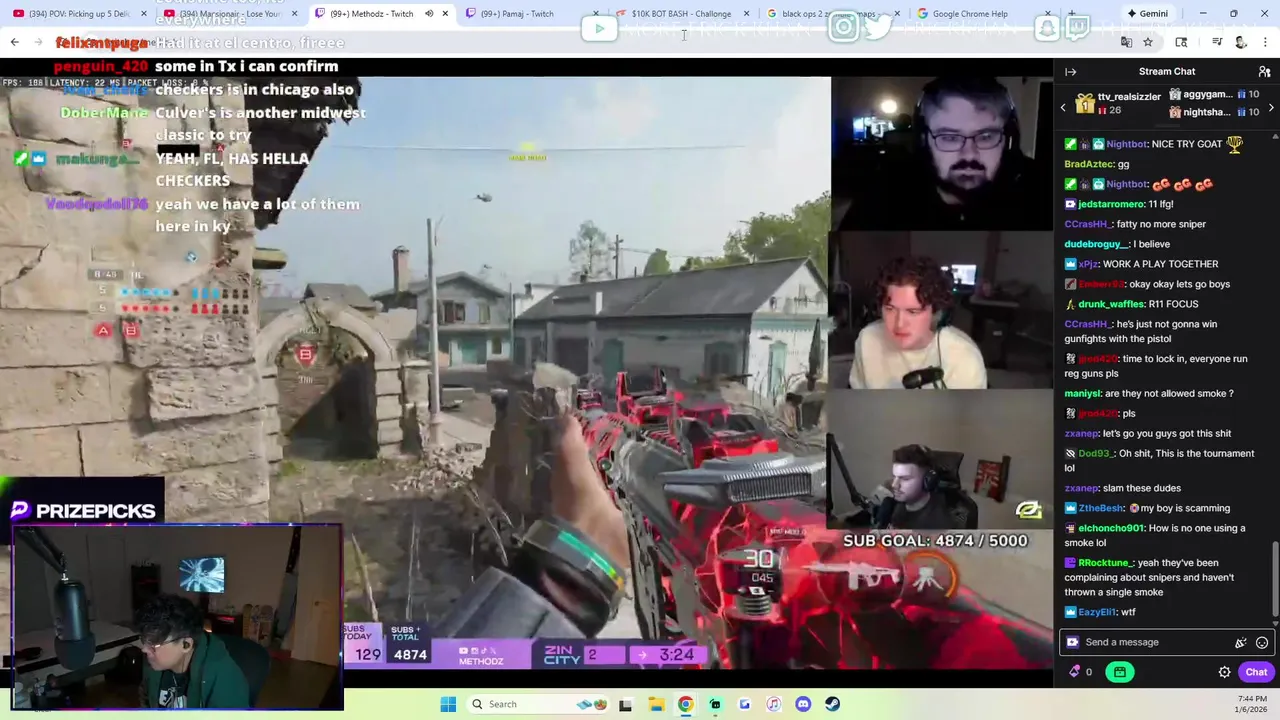Switch to the POV: Picking up 5 Deli tab

coord(78,14)
